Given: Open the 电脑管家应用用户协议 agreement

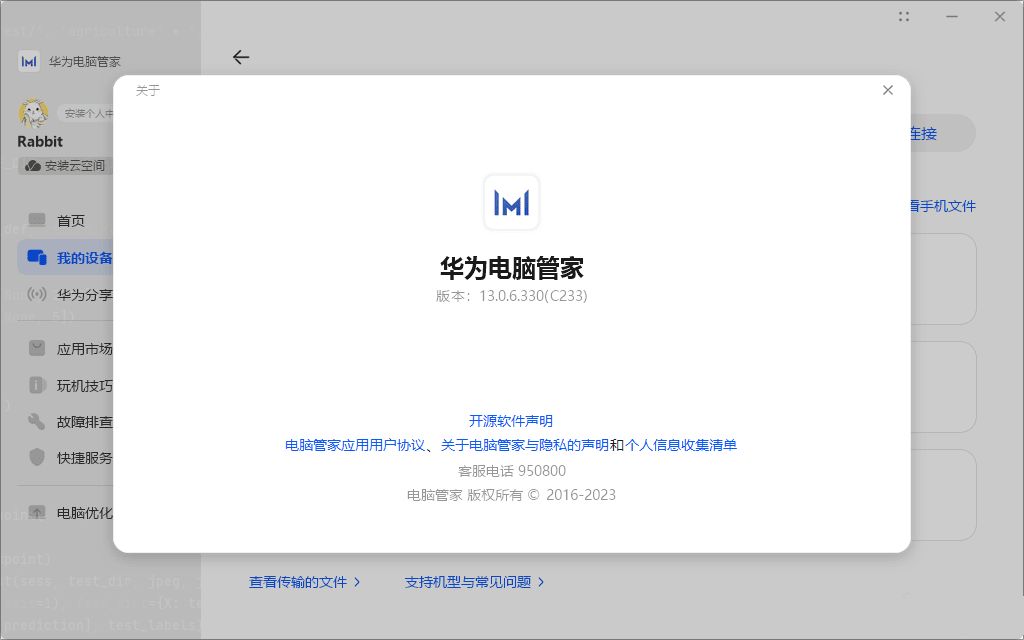Looking at the screenshot, I should coord(356,445).
